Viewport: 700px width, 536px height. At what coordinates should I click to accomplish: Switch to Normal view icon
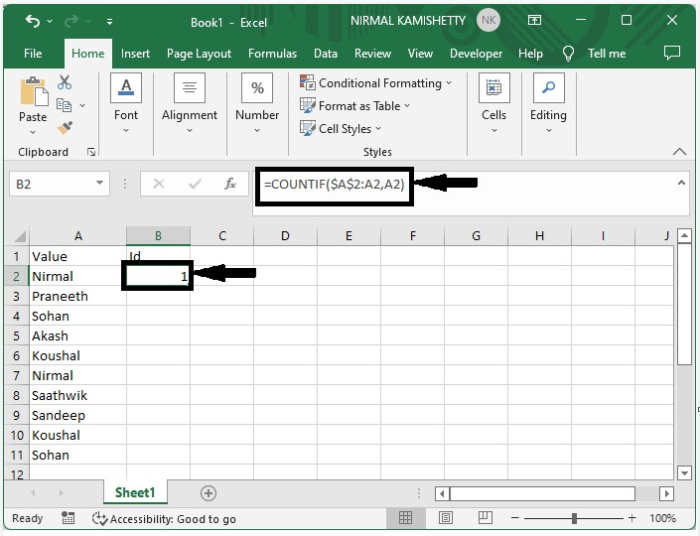[x=405, y=518]
